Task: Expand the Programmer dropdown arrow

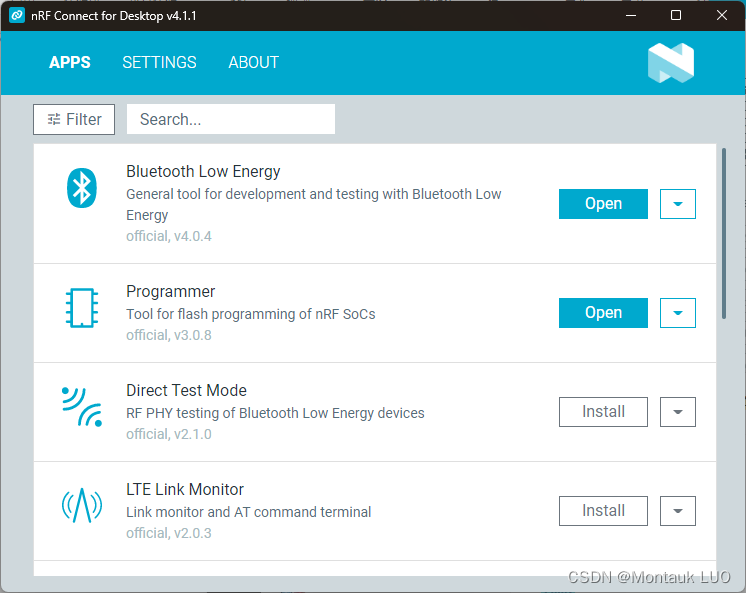Action: pos(677,313)
